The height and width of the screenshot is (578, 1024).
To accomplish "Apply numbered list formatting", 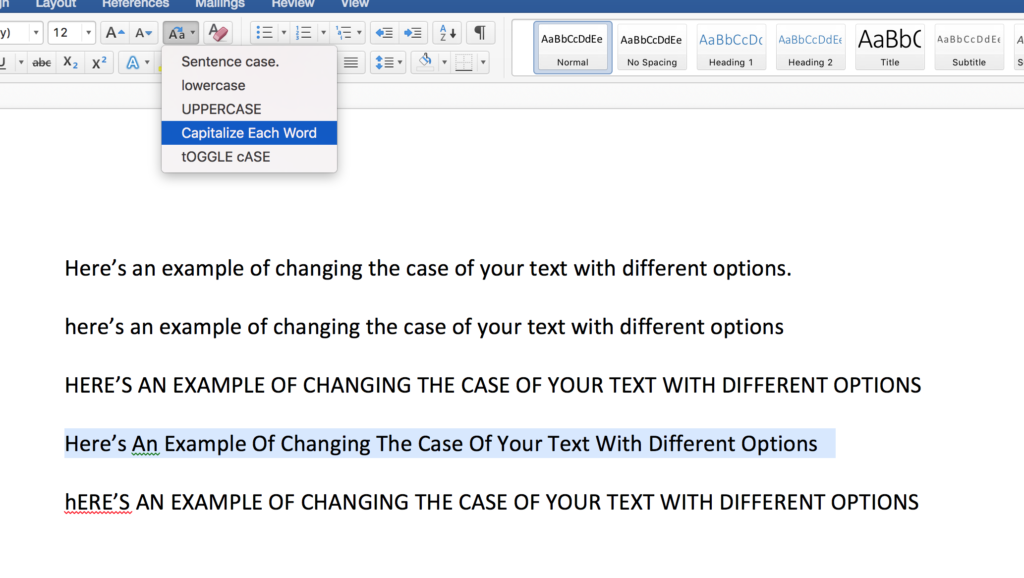I will pyautogui.click(x=304, y=33).
